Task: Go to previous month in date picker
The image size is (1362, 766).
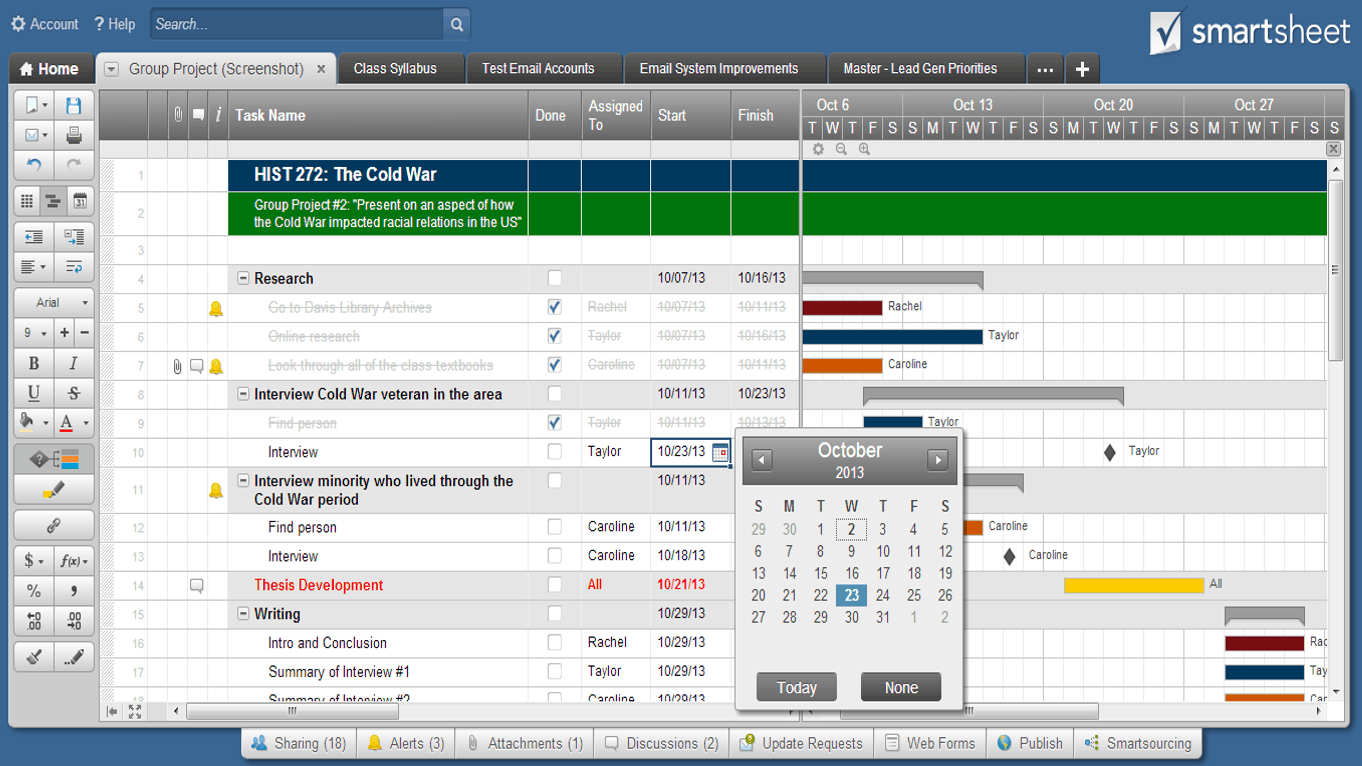Action: click(x=762, y=460)
